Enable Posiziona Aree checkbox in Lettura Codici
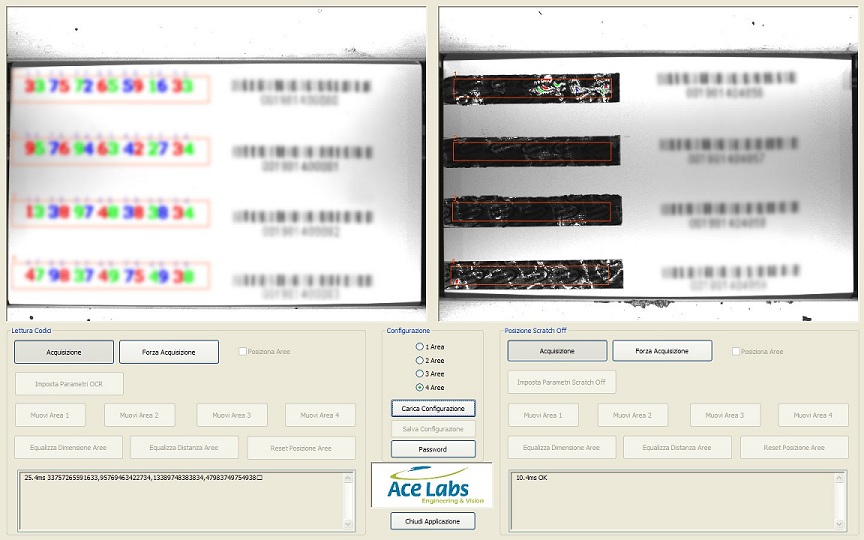This screenshot has height=540, width=864. pyautogui.click(x=242, y=351)
